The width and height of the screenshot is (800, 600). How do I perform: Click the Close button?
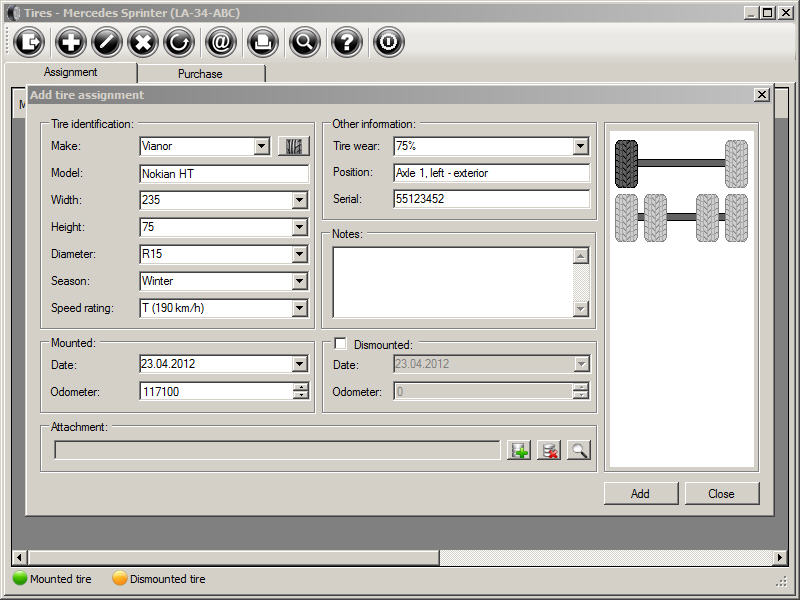pyautogui.click(x=721, y=493)
